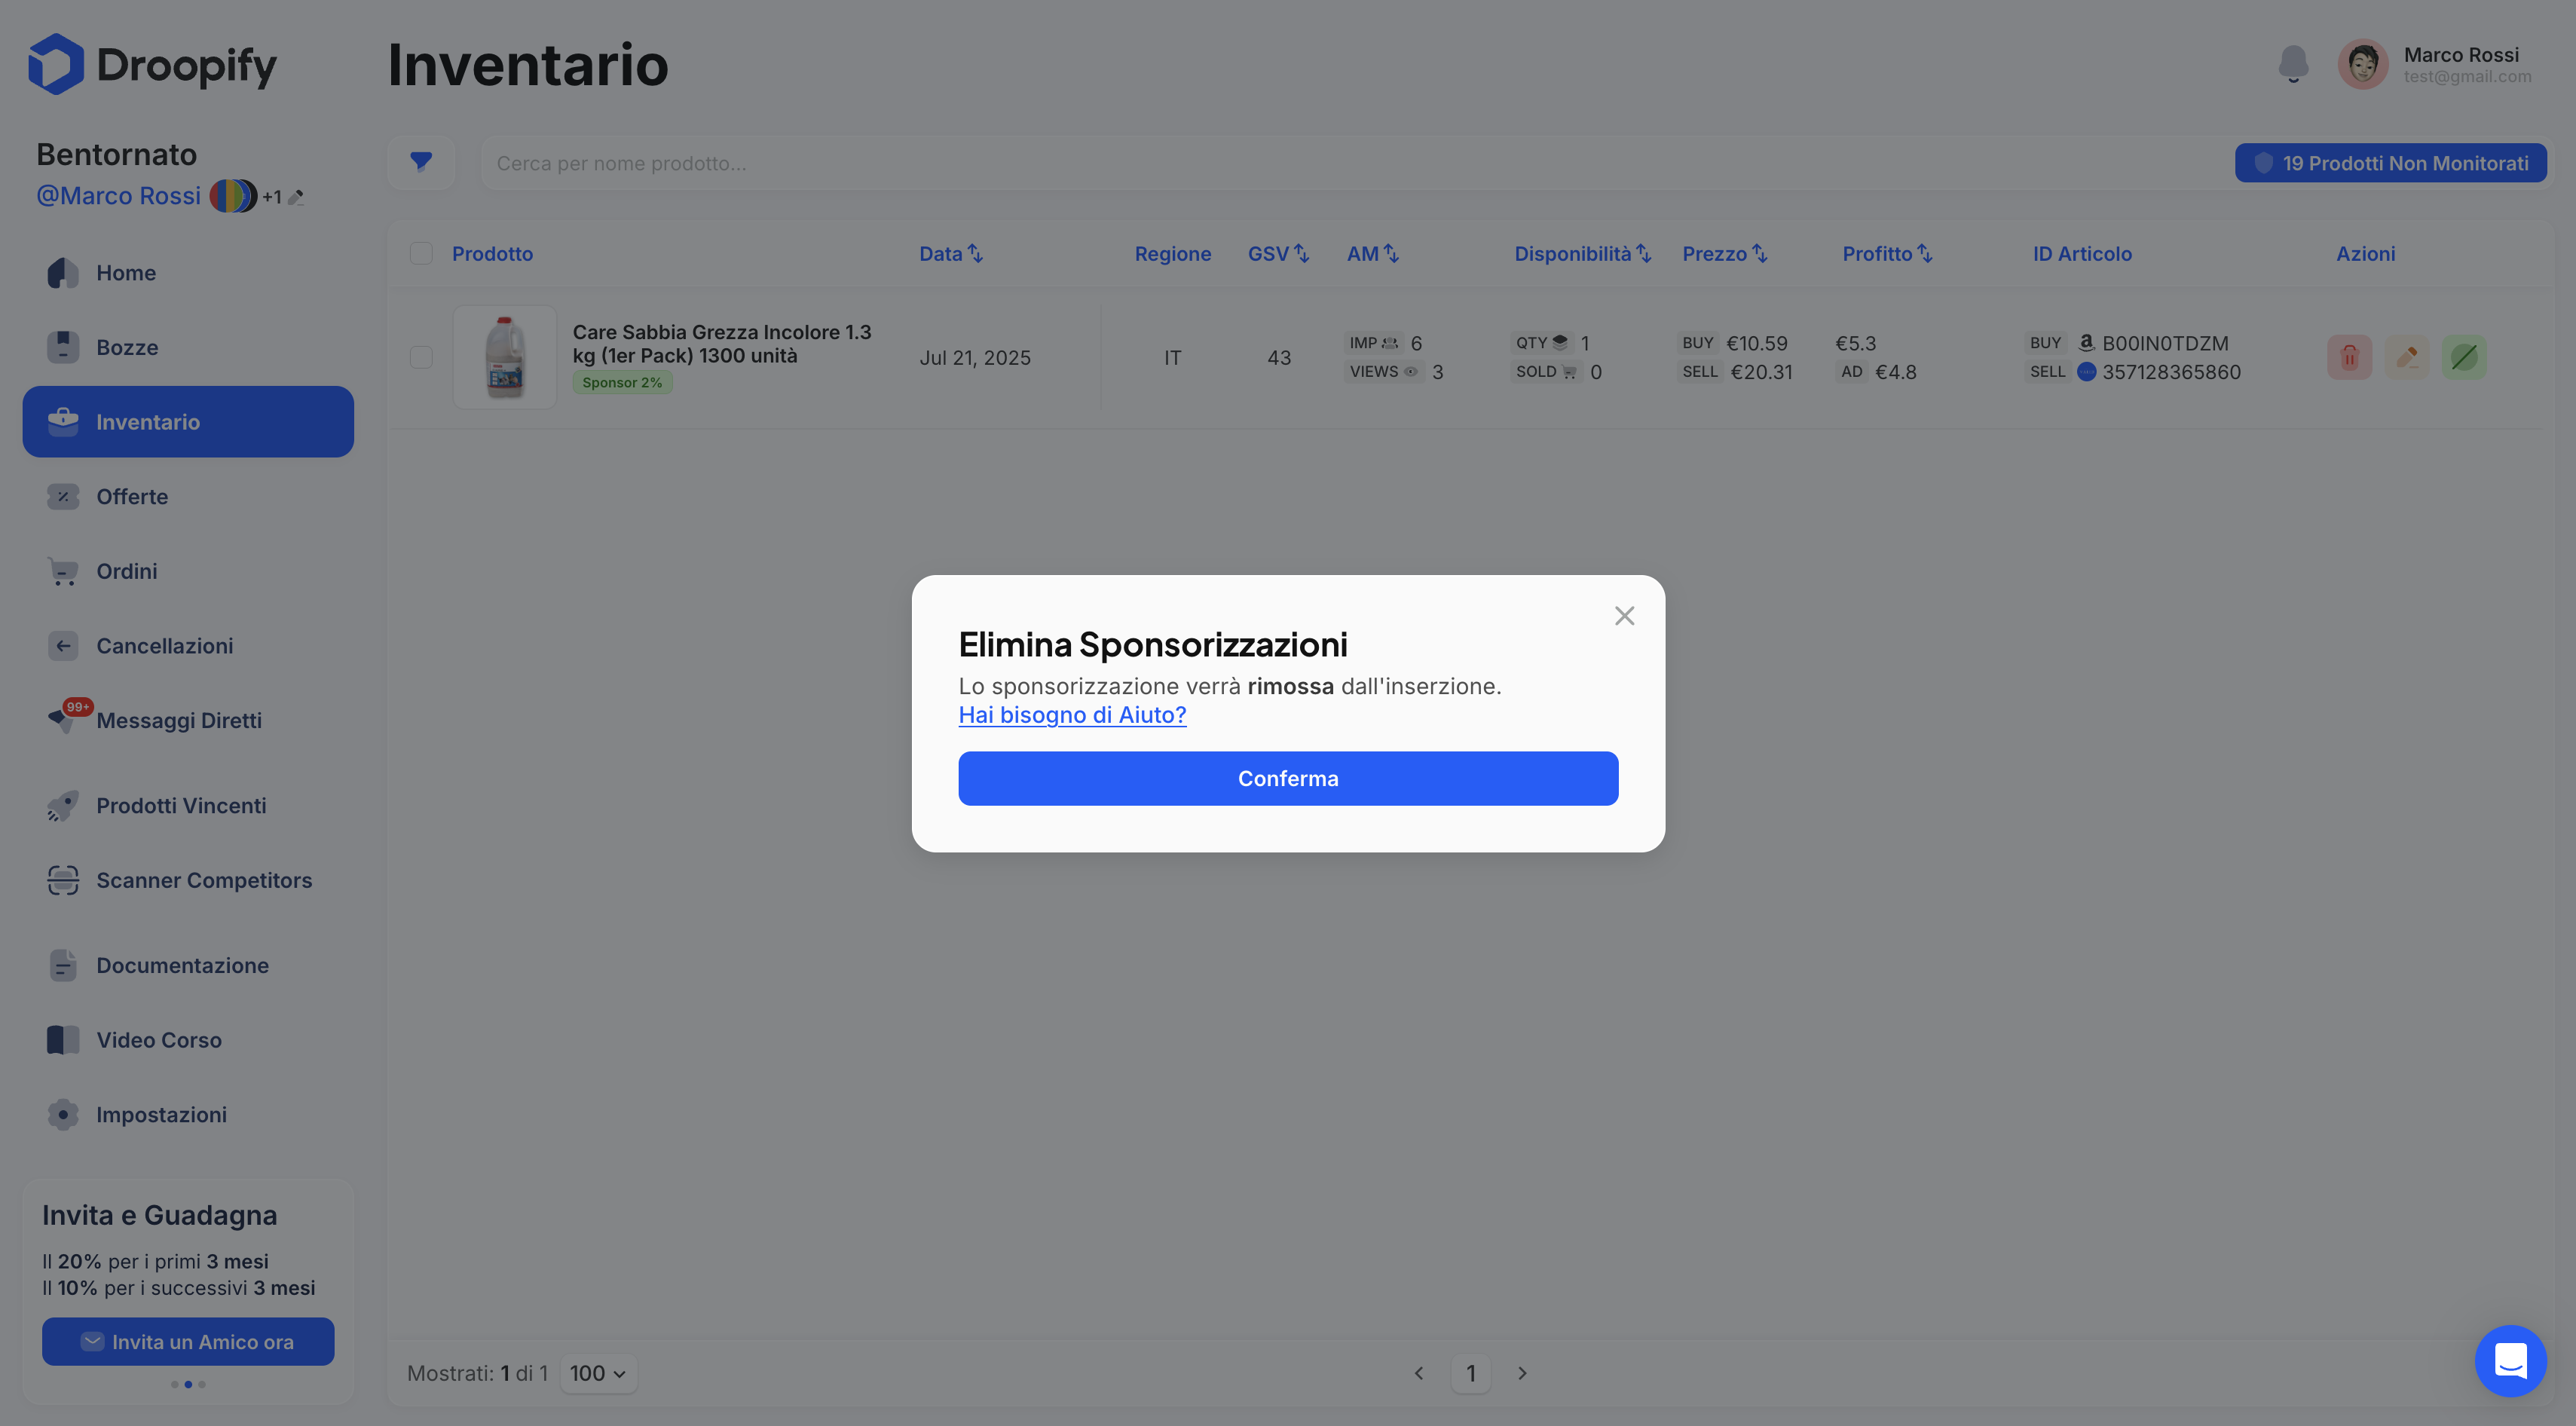Click the Invita e Guadagna carousel dots
This screenshot has width=2576, height=1426.
(188, 1385)
